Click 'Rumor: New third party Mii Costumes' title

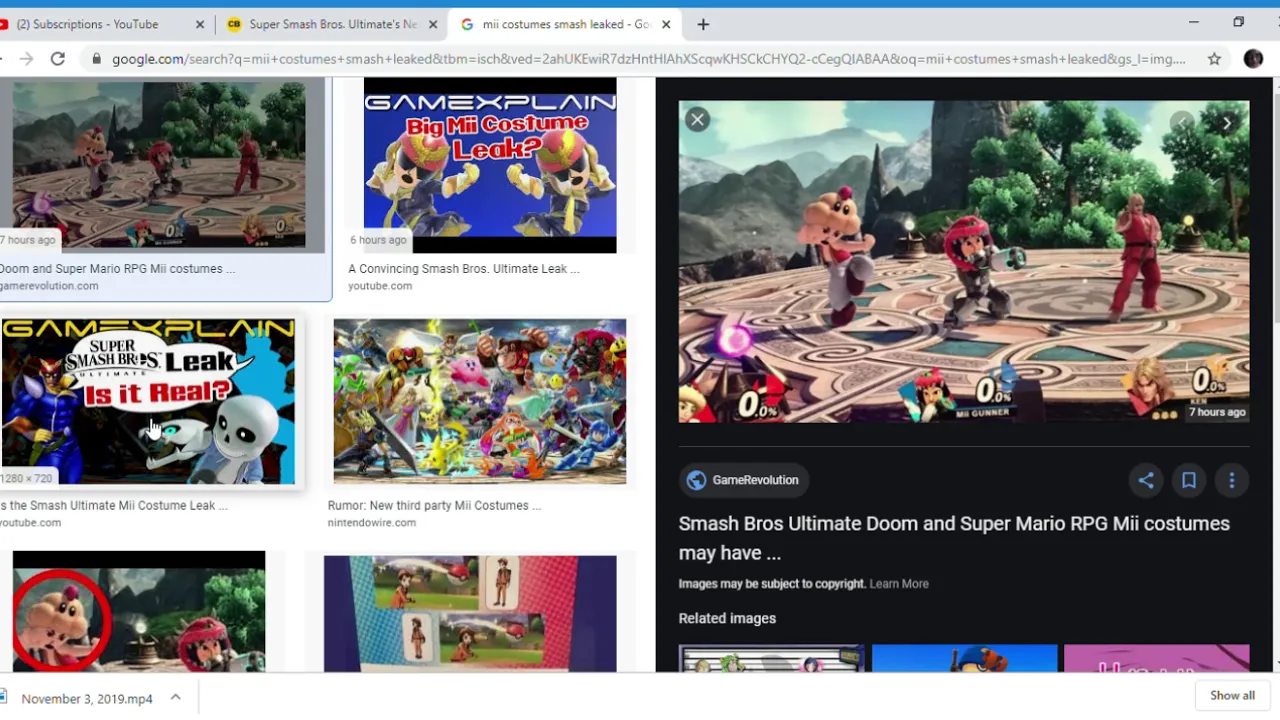click(x=434, y=506)
